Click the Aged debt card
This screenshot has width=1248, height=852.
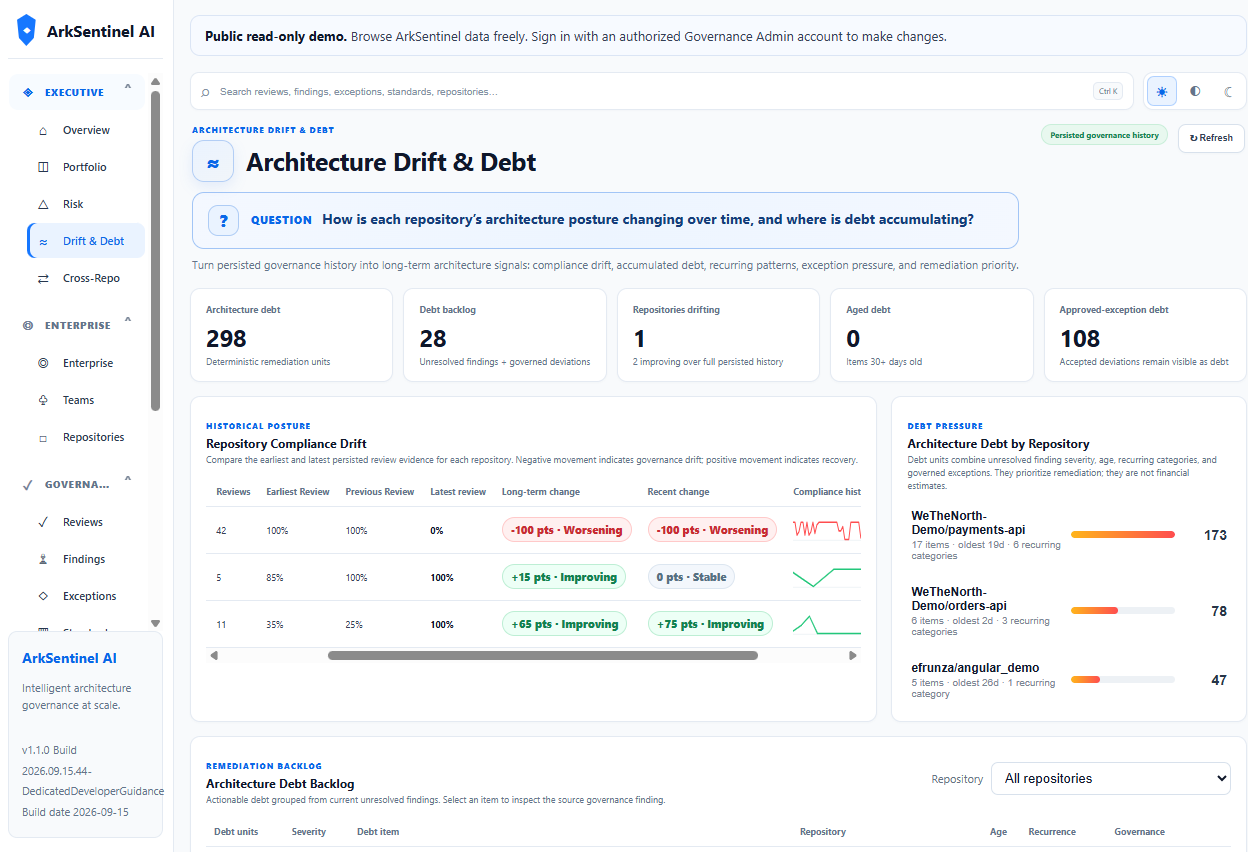tap(932, 335)
